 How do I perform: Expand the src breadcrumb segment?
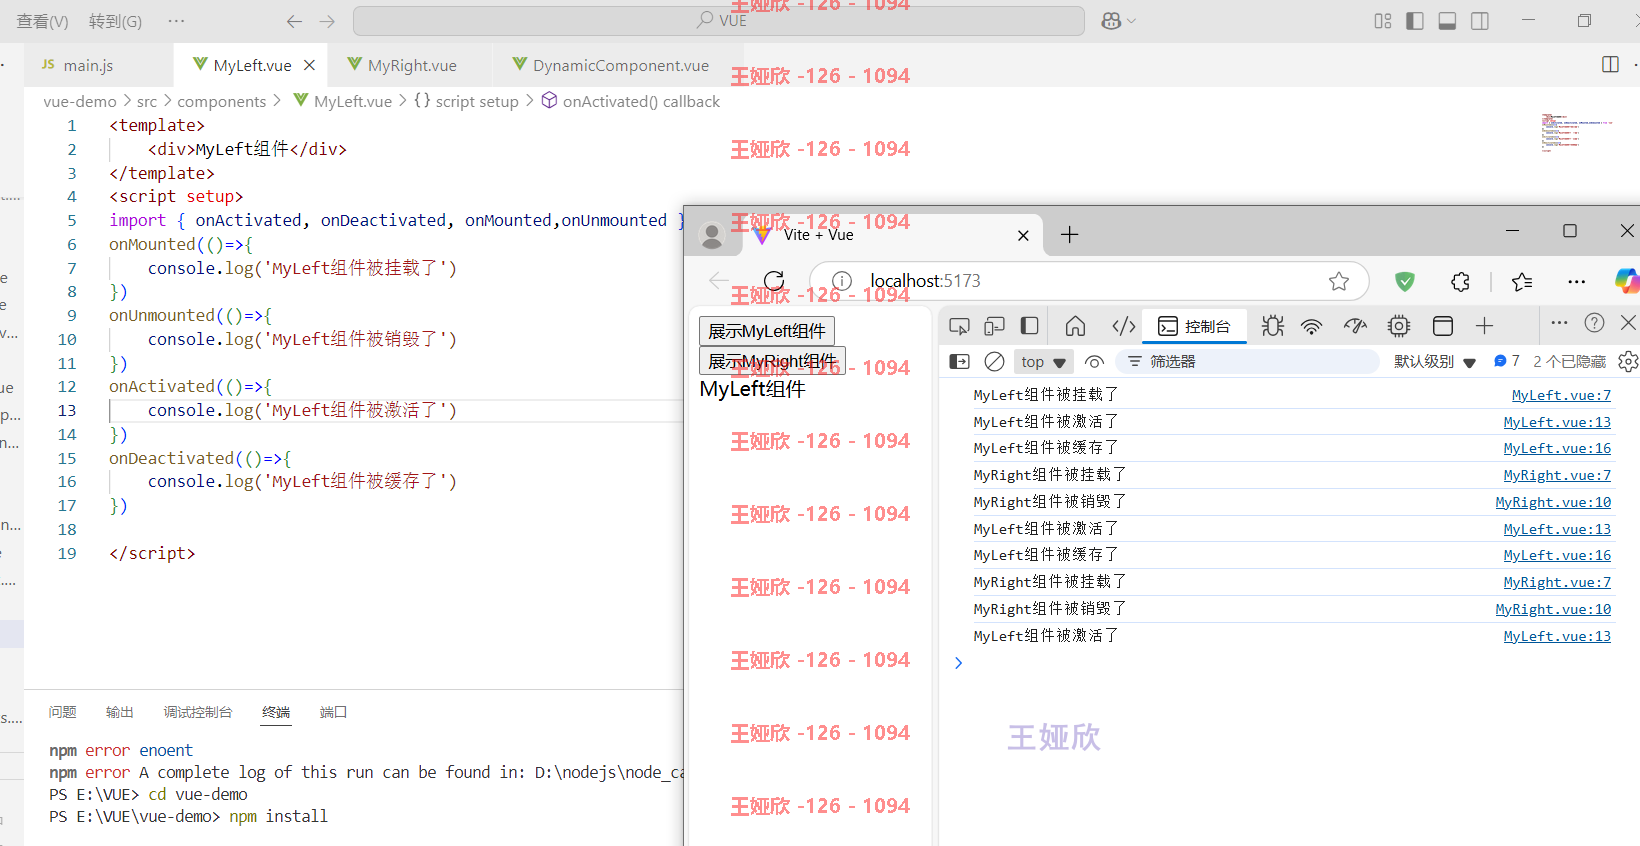pos(147,101)
